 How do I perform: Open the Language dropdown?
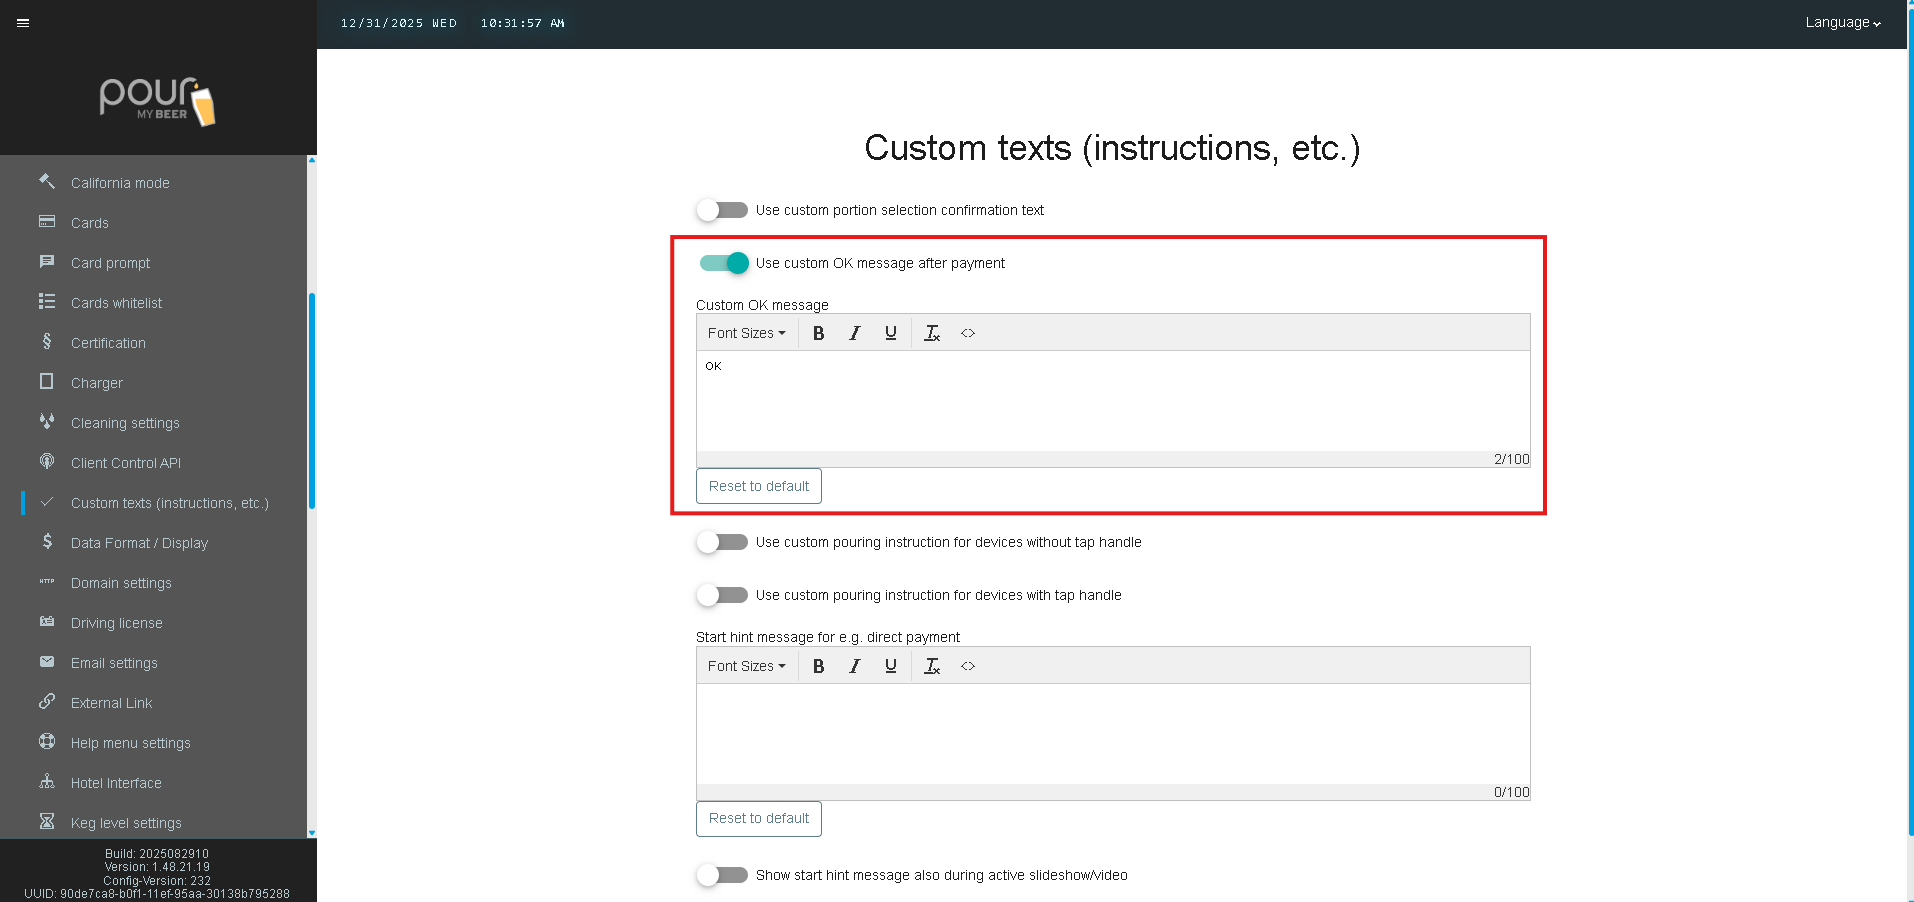coord(1842,23)
